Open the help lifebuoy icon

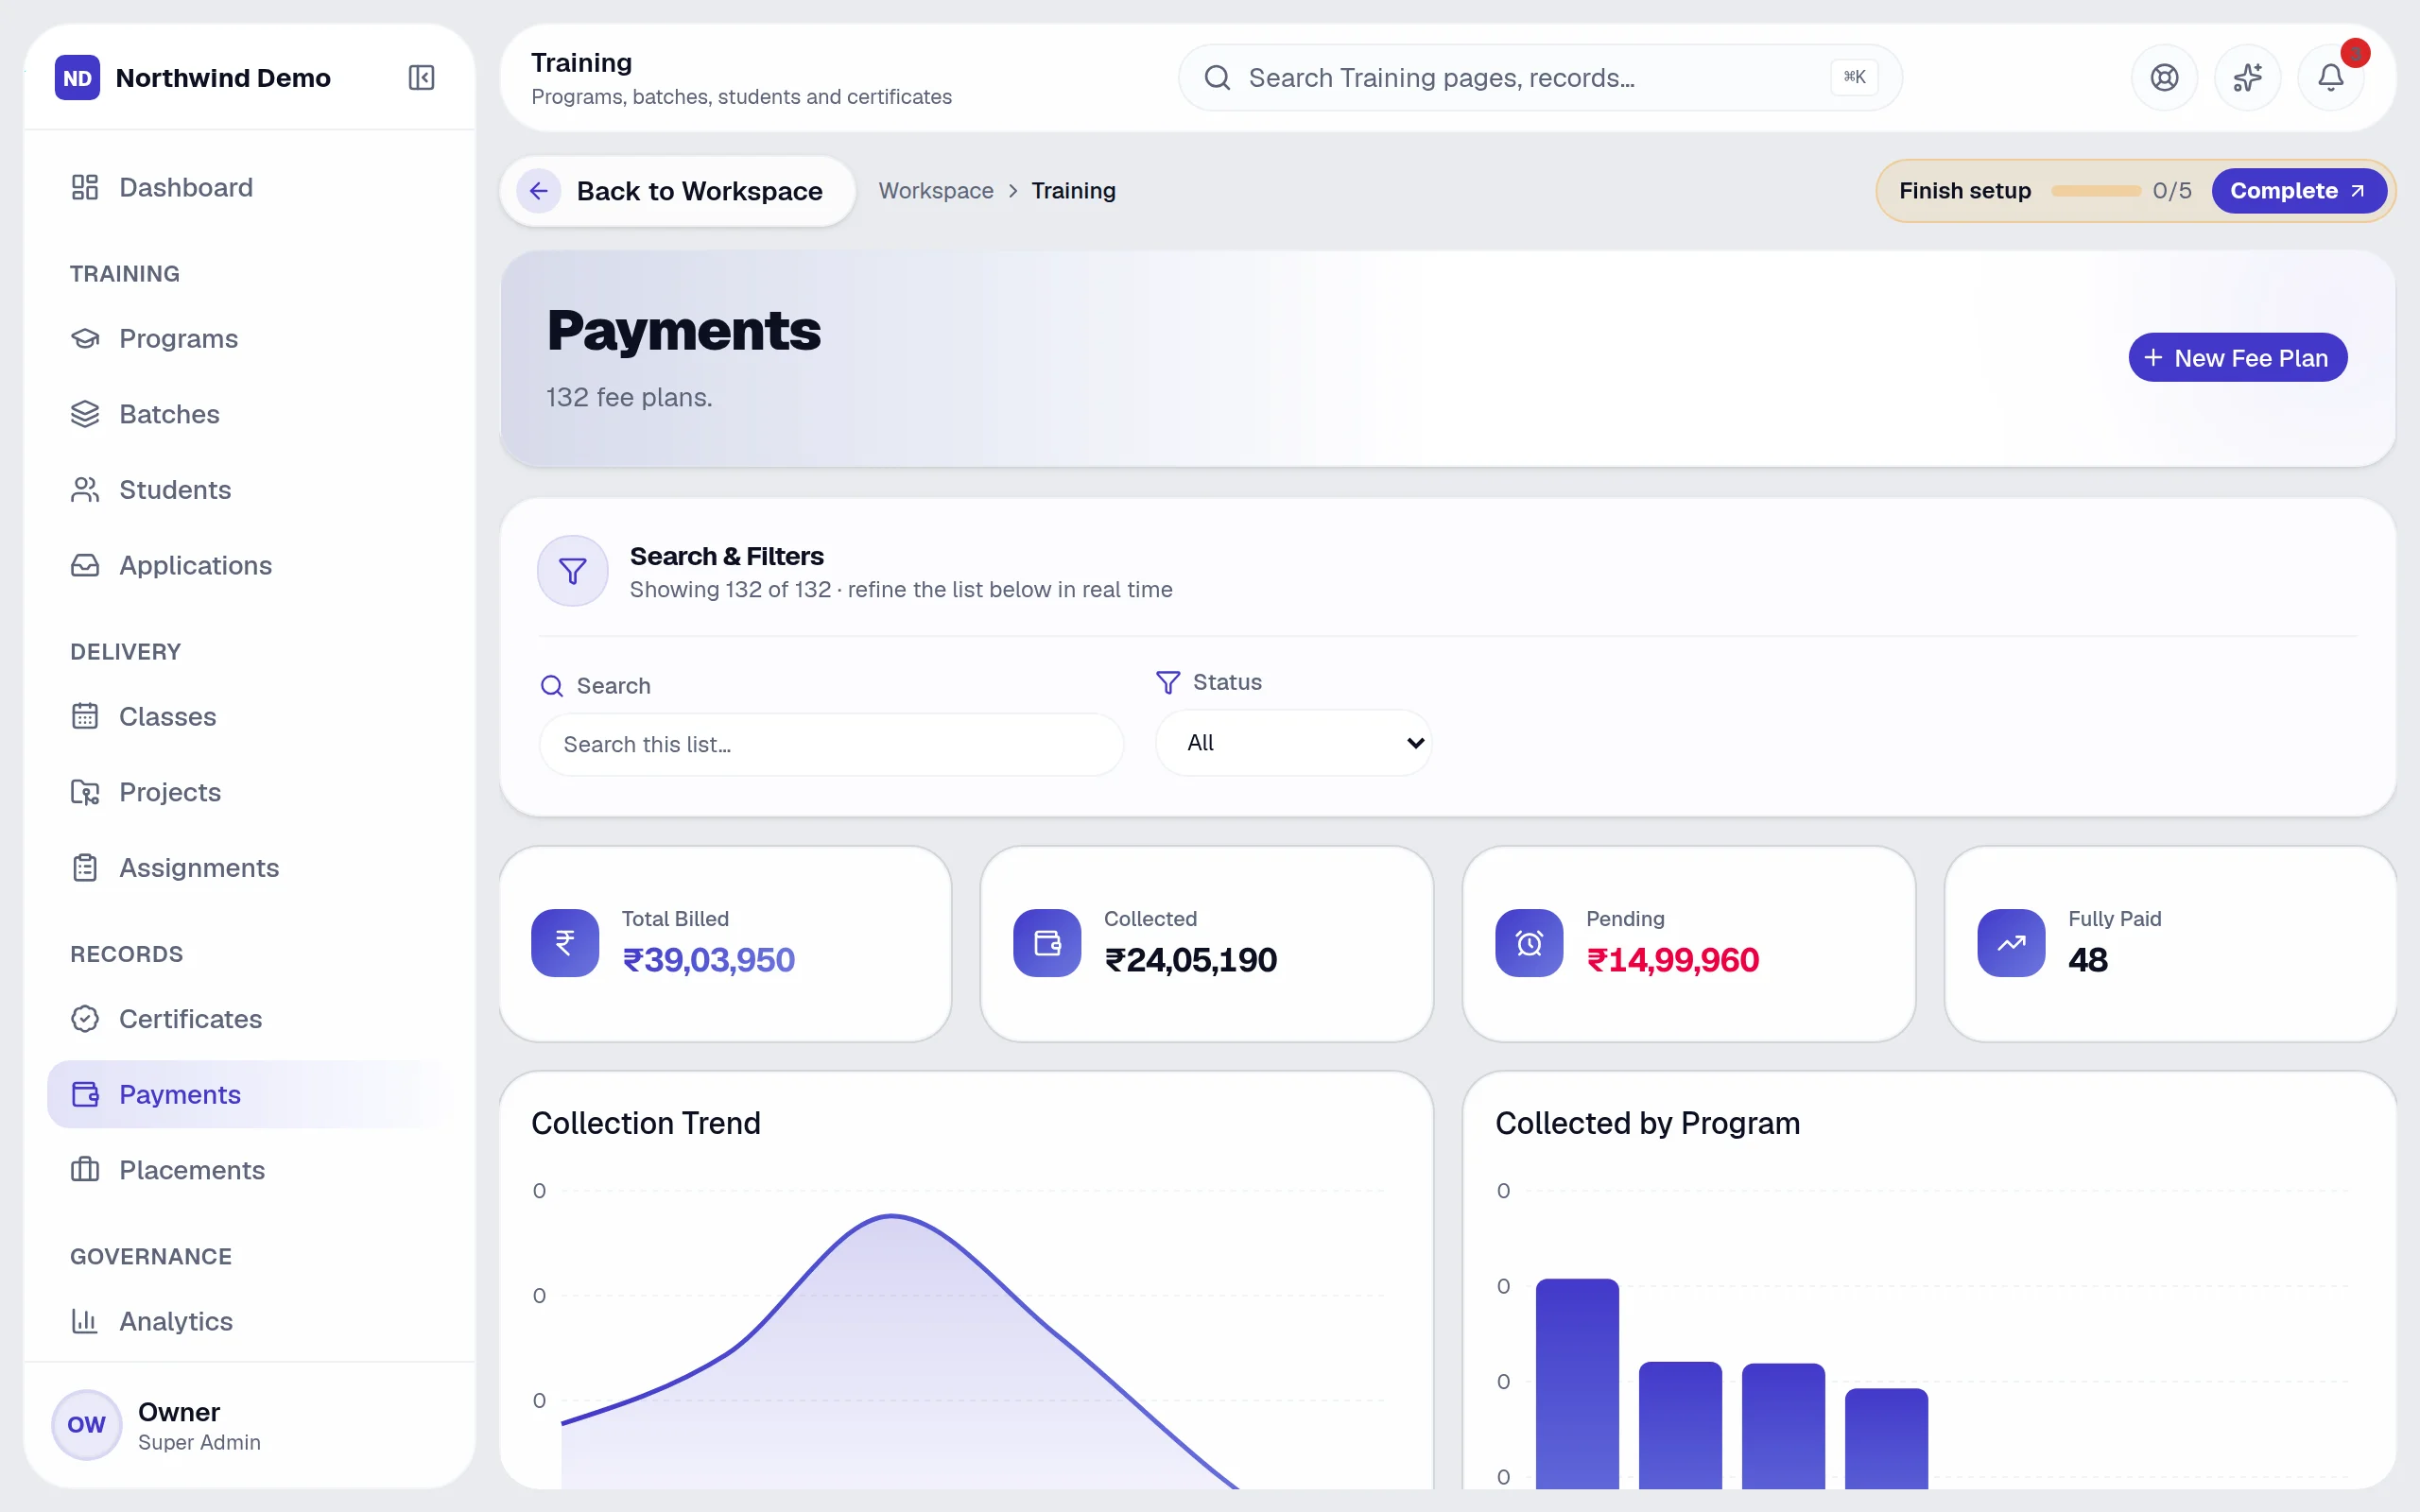2164,77
